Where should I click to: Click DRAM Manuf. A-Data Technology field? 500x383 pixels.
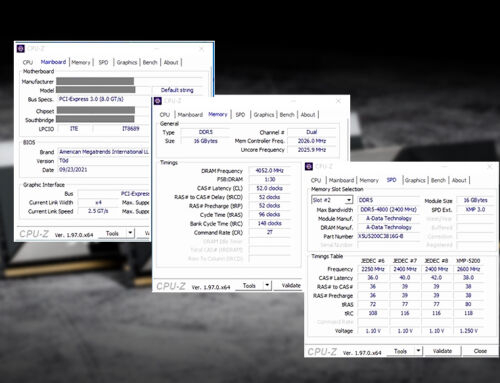[x=389, y=227]
